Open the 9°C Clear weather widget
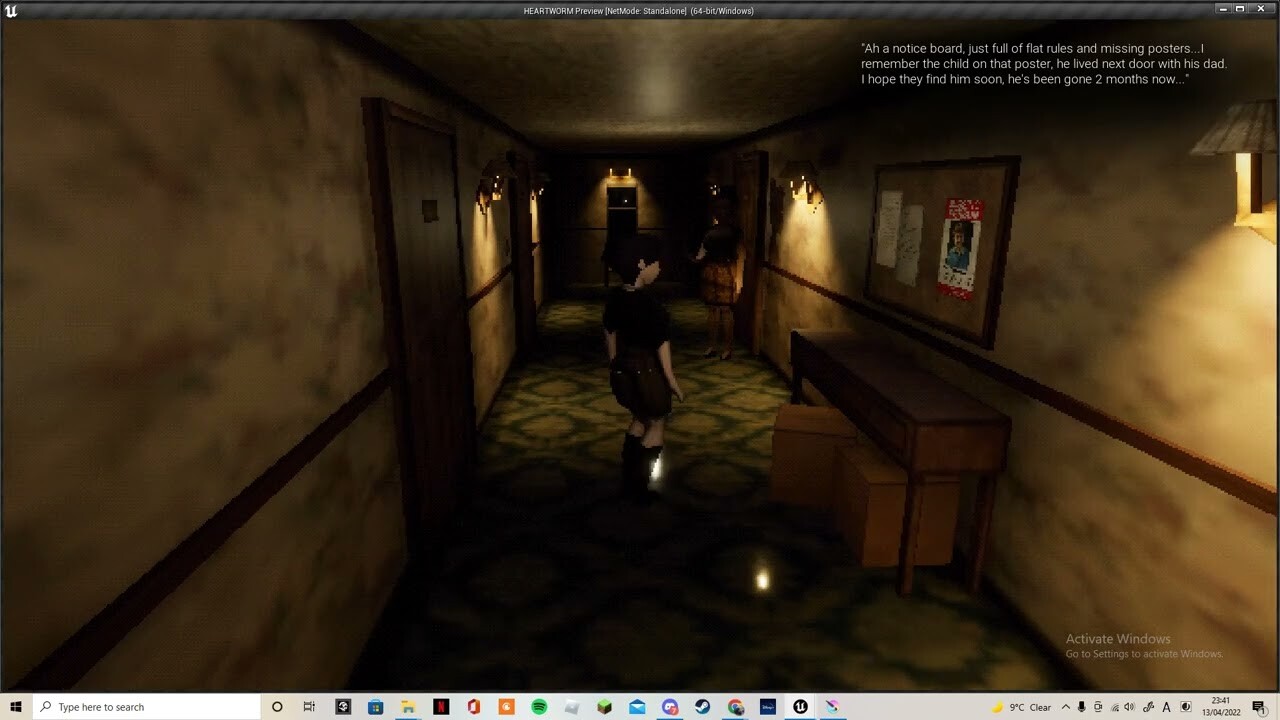The height and width of the screenshot is (720, 1280). 1022,707
